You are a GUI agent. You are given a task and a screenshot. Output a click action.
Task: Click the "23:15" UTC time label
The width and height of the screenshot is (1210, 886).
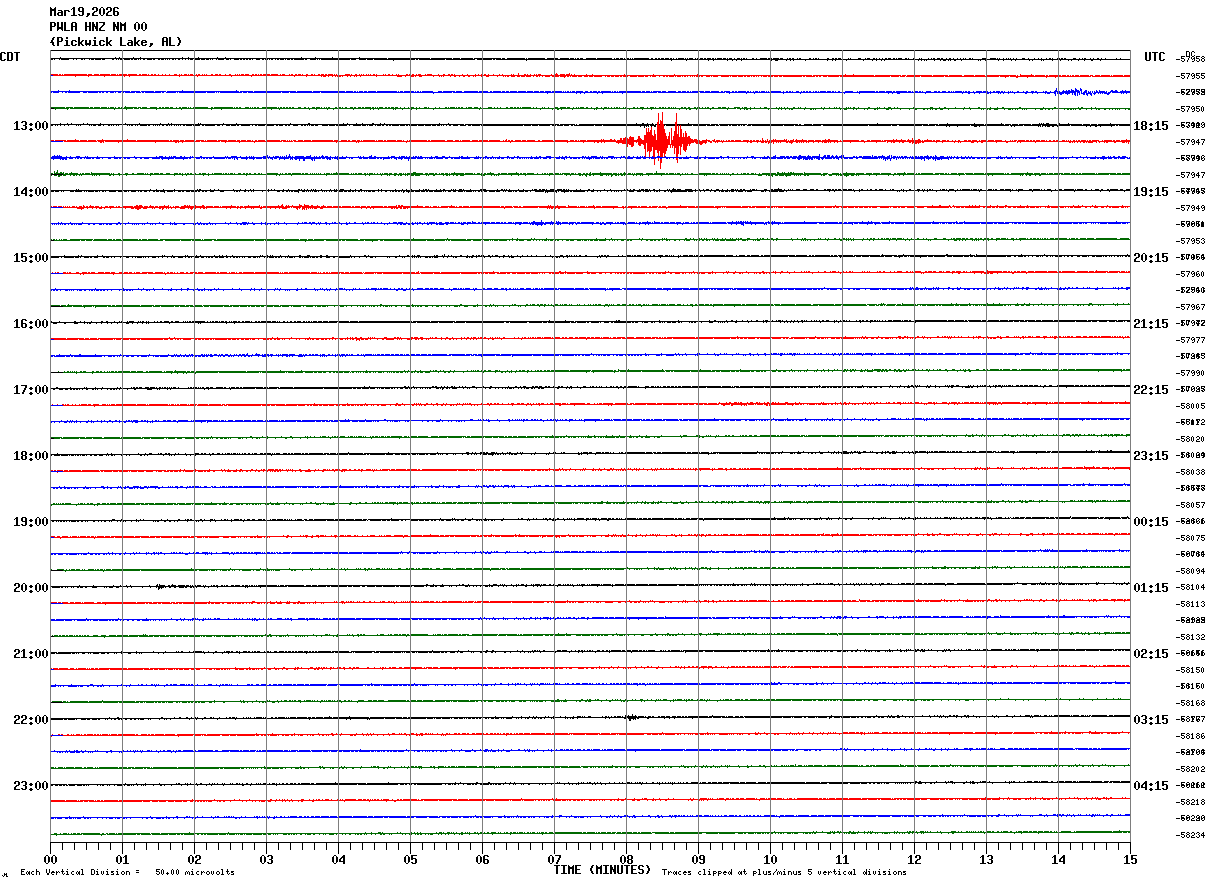click(1151, 456)
